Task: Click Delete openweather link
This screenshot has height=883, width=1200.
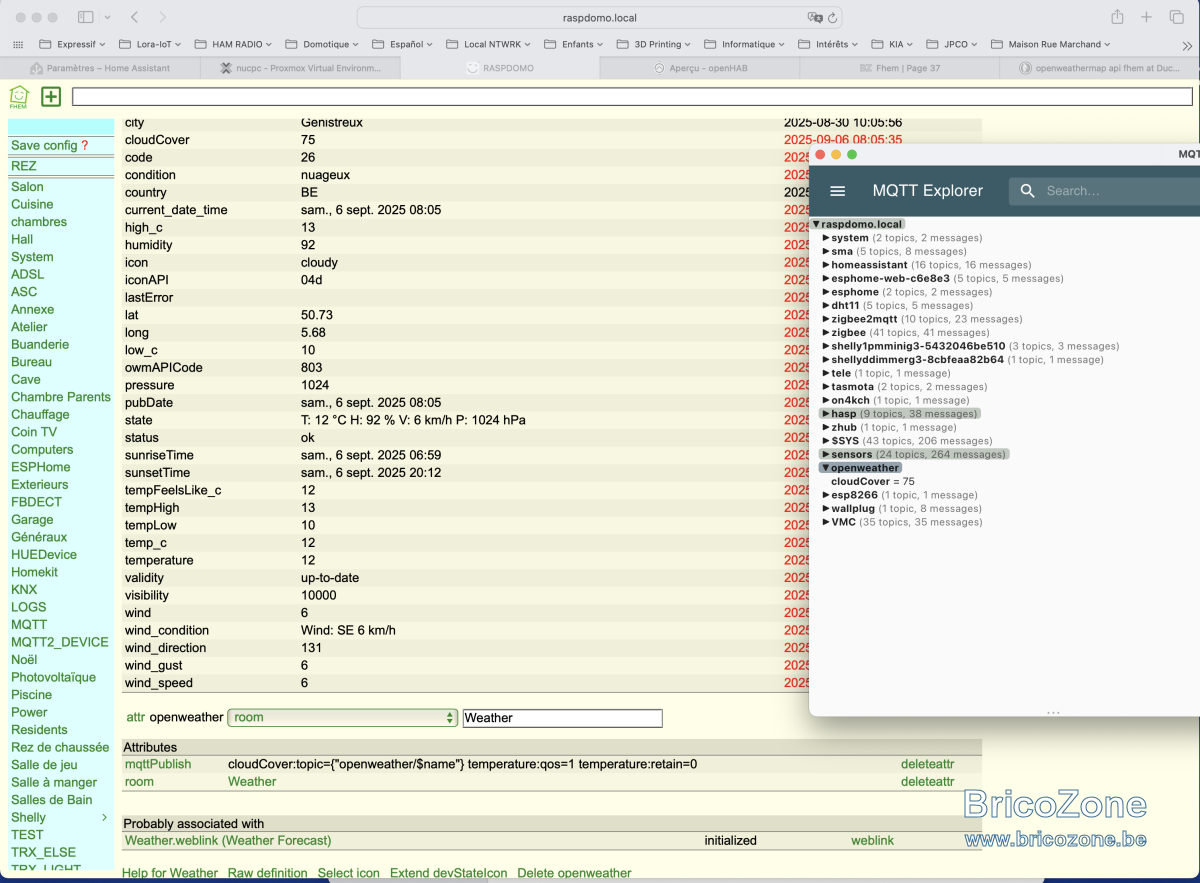Action: [574, 873]
